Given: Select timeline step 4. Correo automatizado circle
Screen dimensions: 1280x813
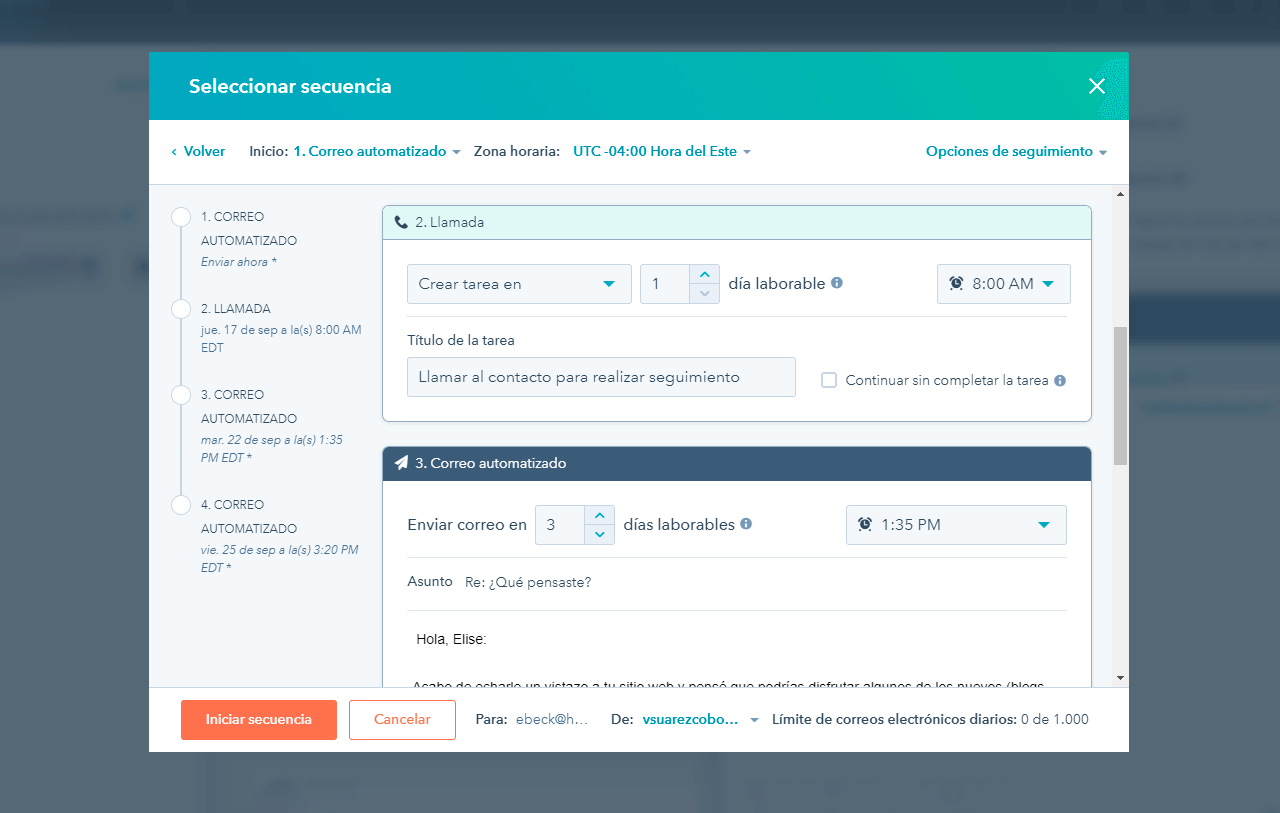Looking at the screenshot, I should 181,505.
